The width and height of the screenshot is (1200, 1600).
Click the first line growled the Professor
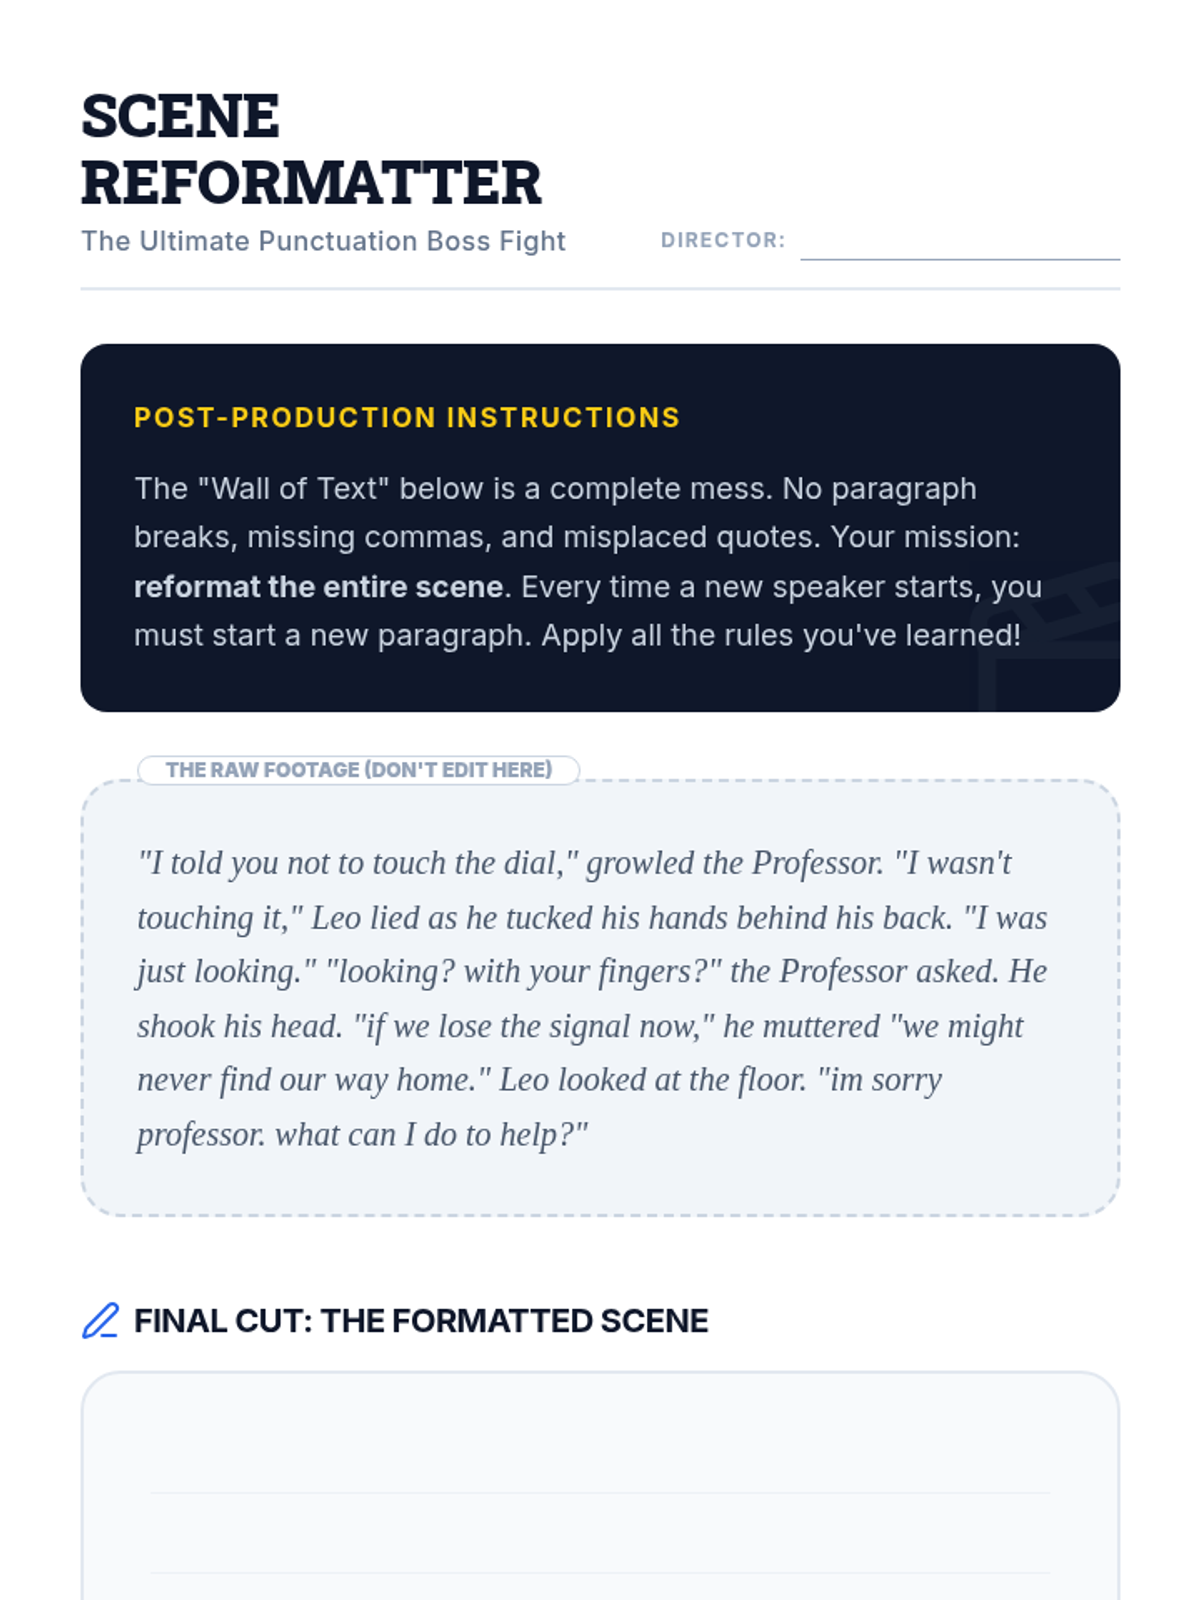[735, 863]
